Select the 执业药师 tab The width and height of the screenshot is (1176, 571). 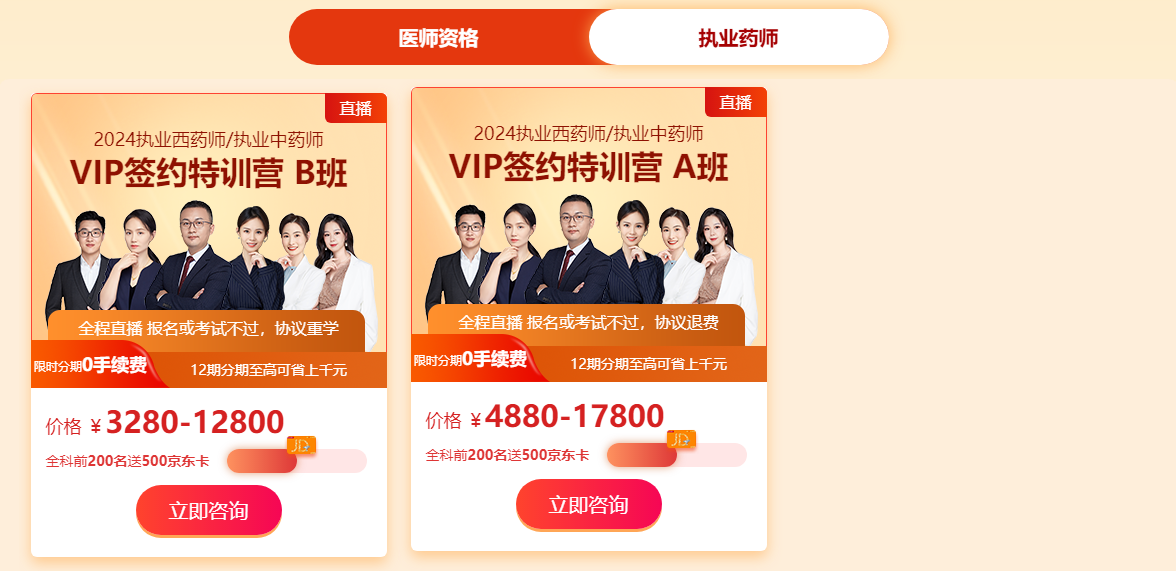738,38
